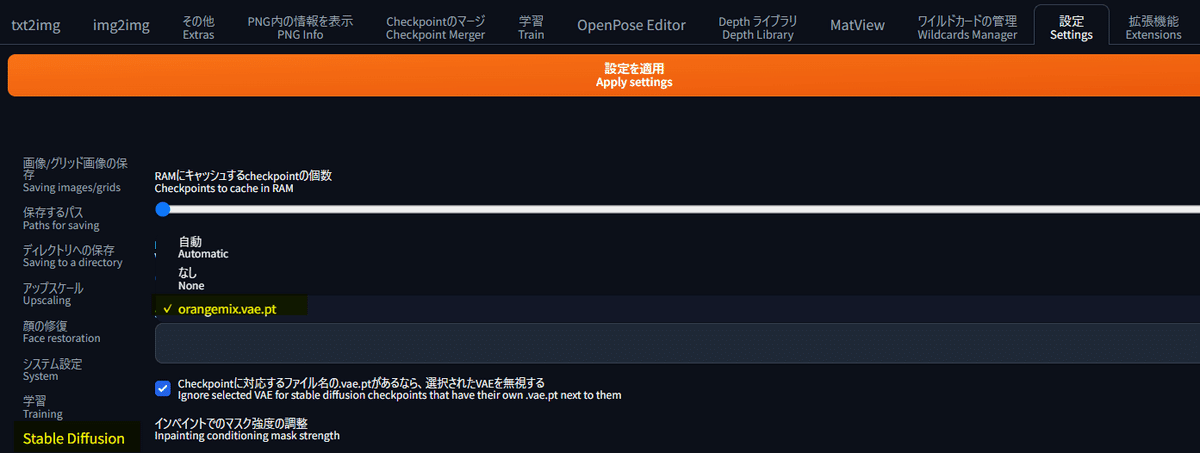
Task: Switch to the Train tab
Action: pyautogui.click(x=531, y=27)
